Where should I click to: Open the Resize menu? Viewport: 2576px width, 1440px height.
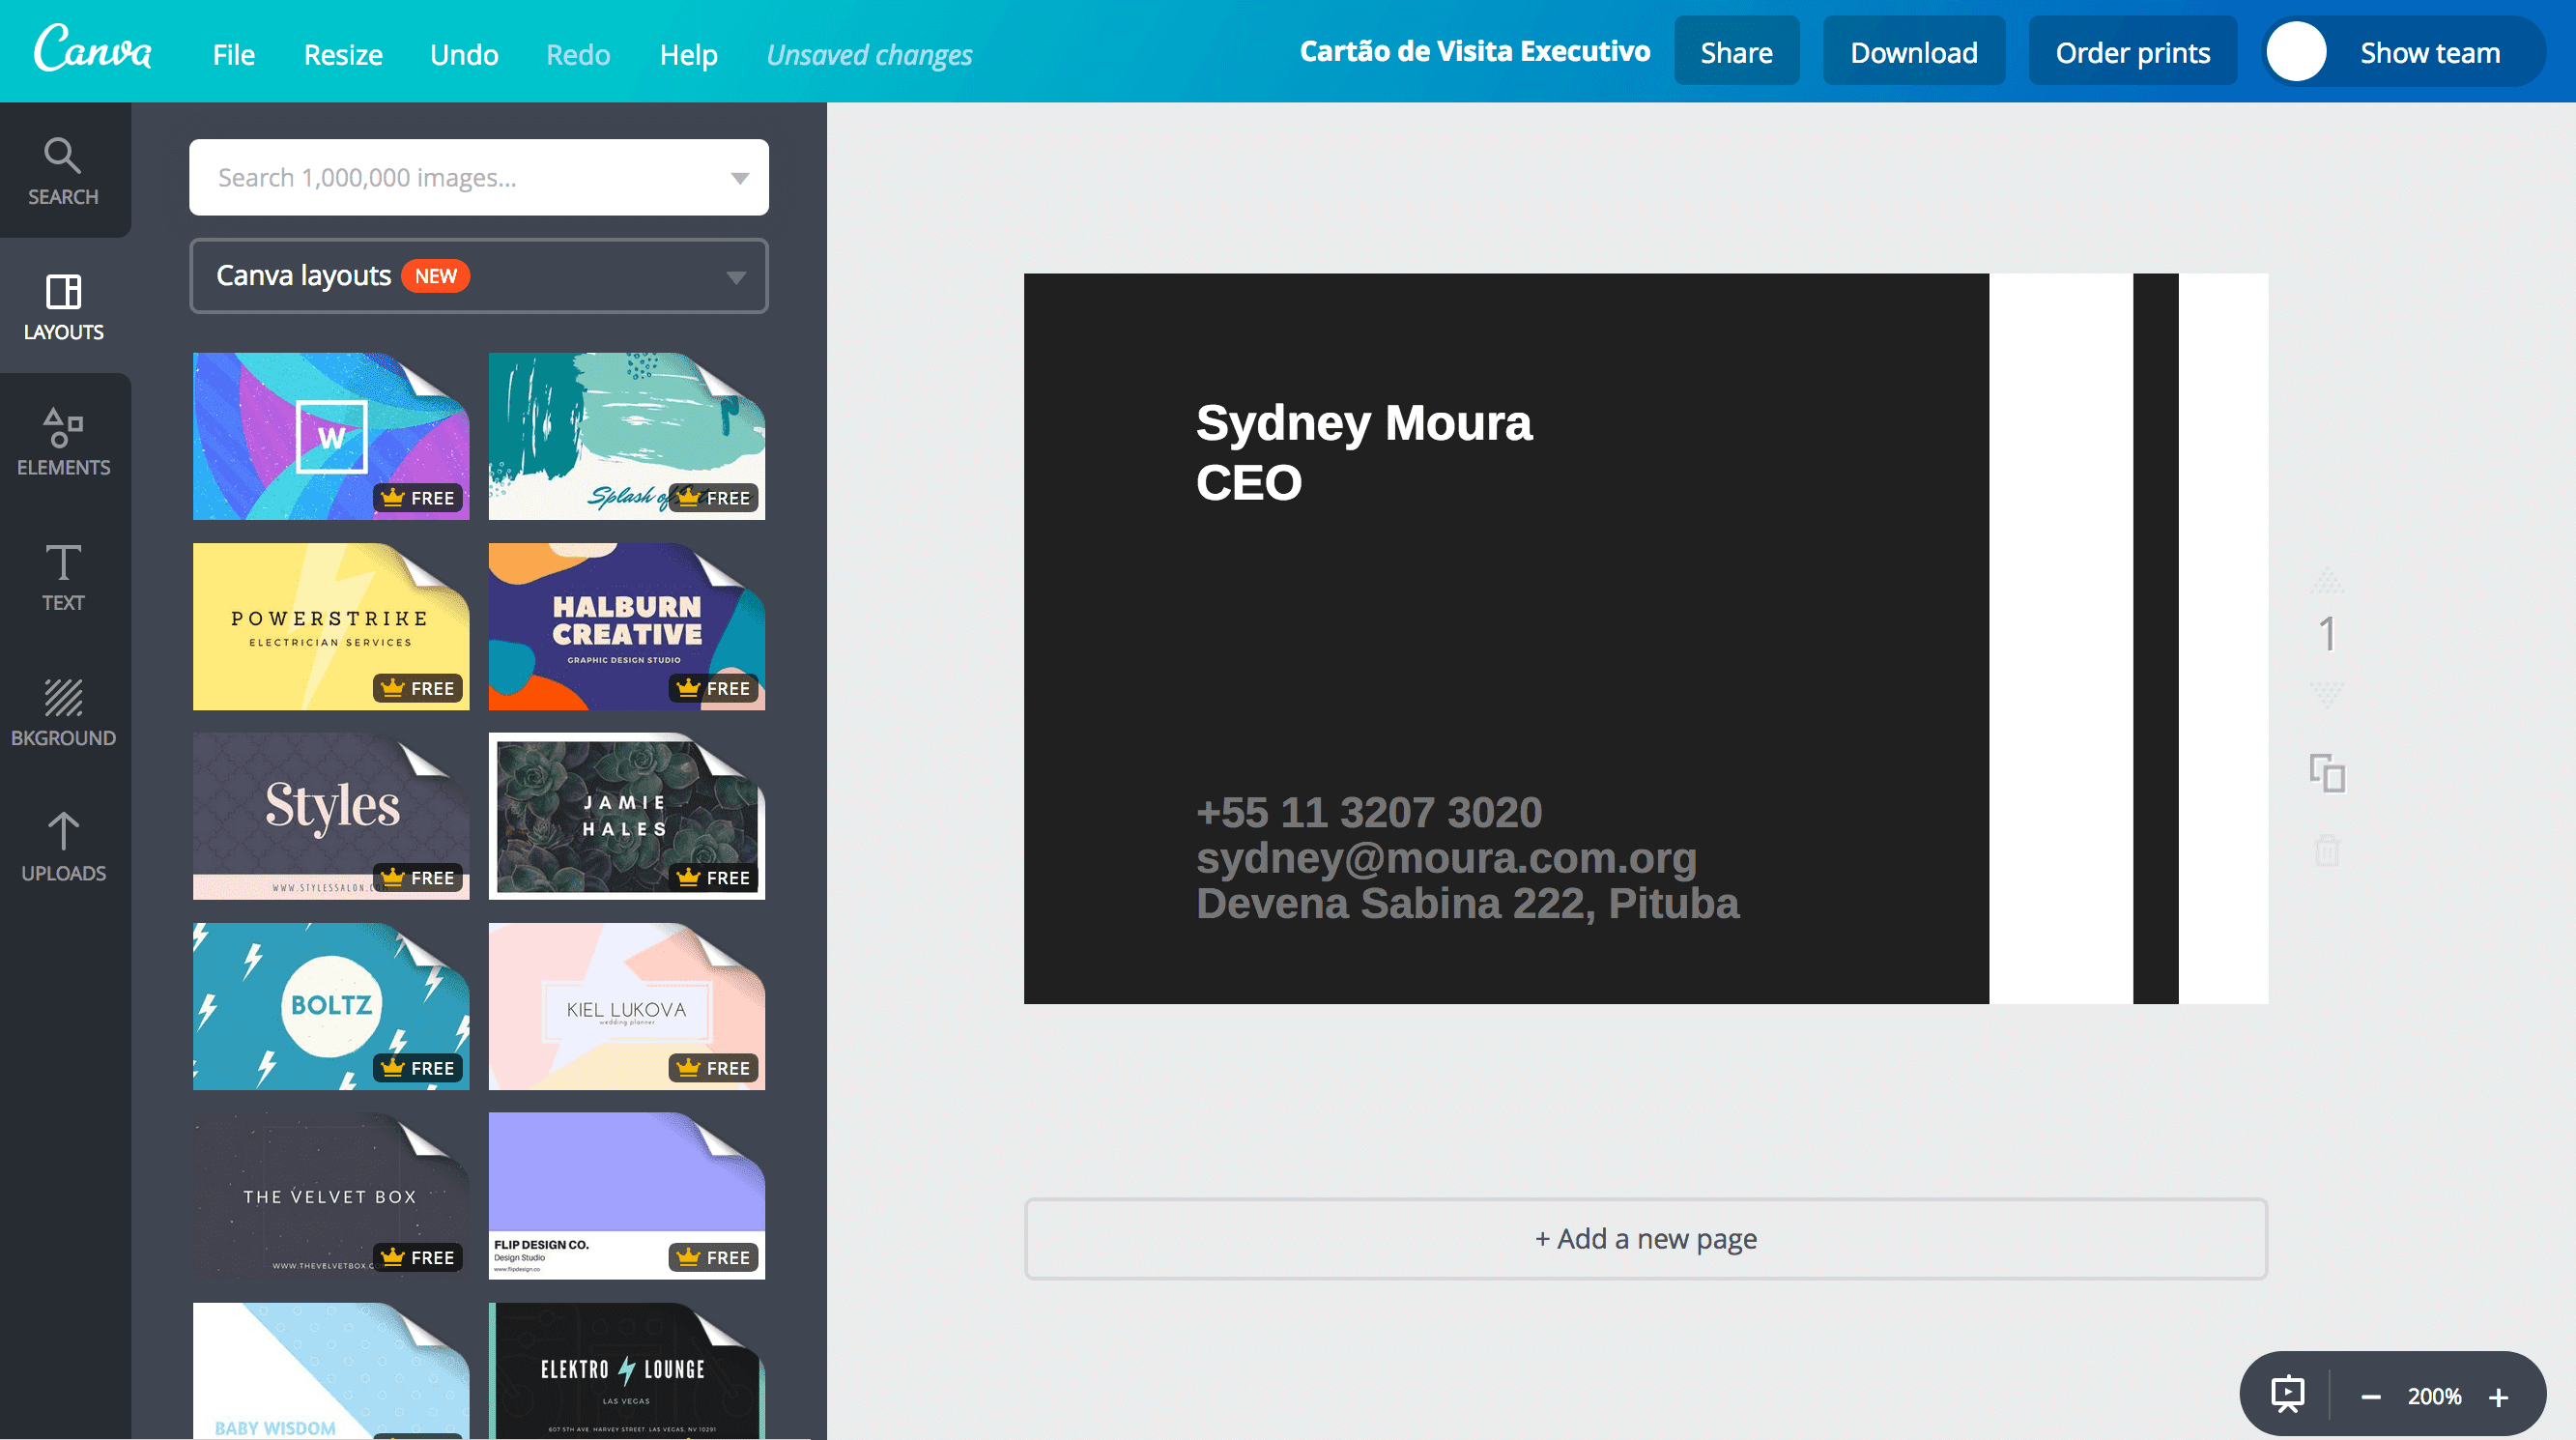343,54
